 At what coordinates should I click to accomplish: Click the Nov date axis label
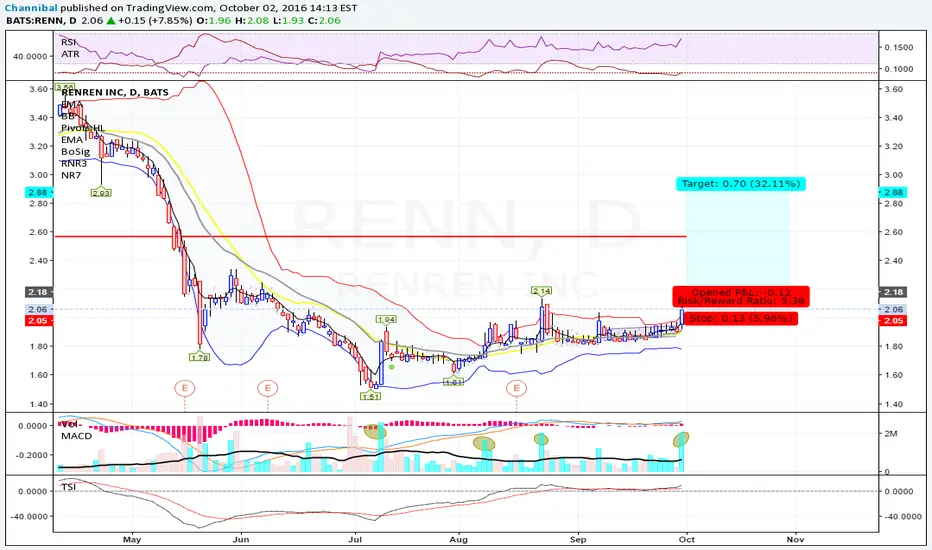(x=795, y=539)
